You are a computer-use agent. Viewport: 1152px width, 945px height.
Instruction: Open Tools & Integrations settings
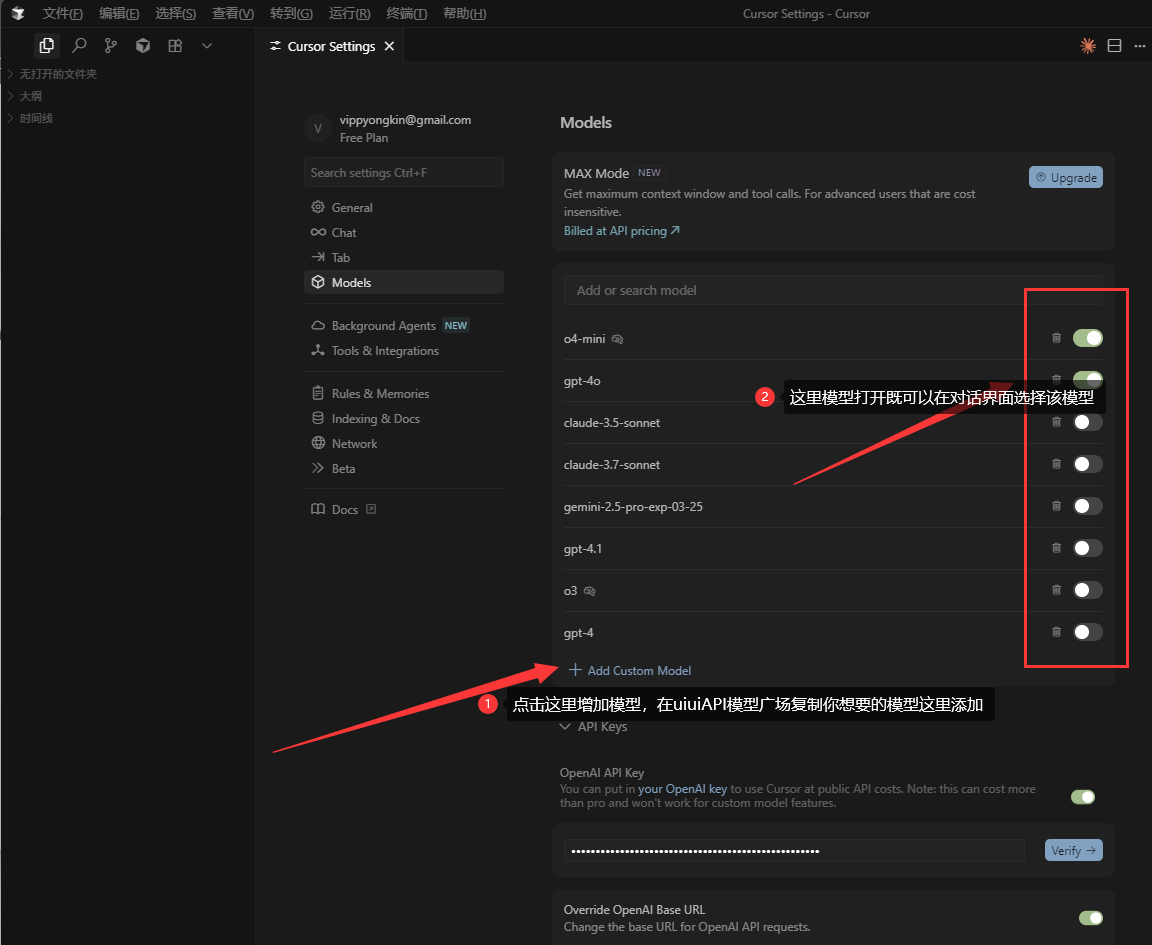(403, 351)
